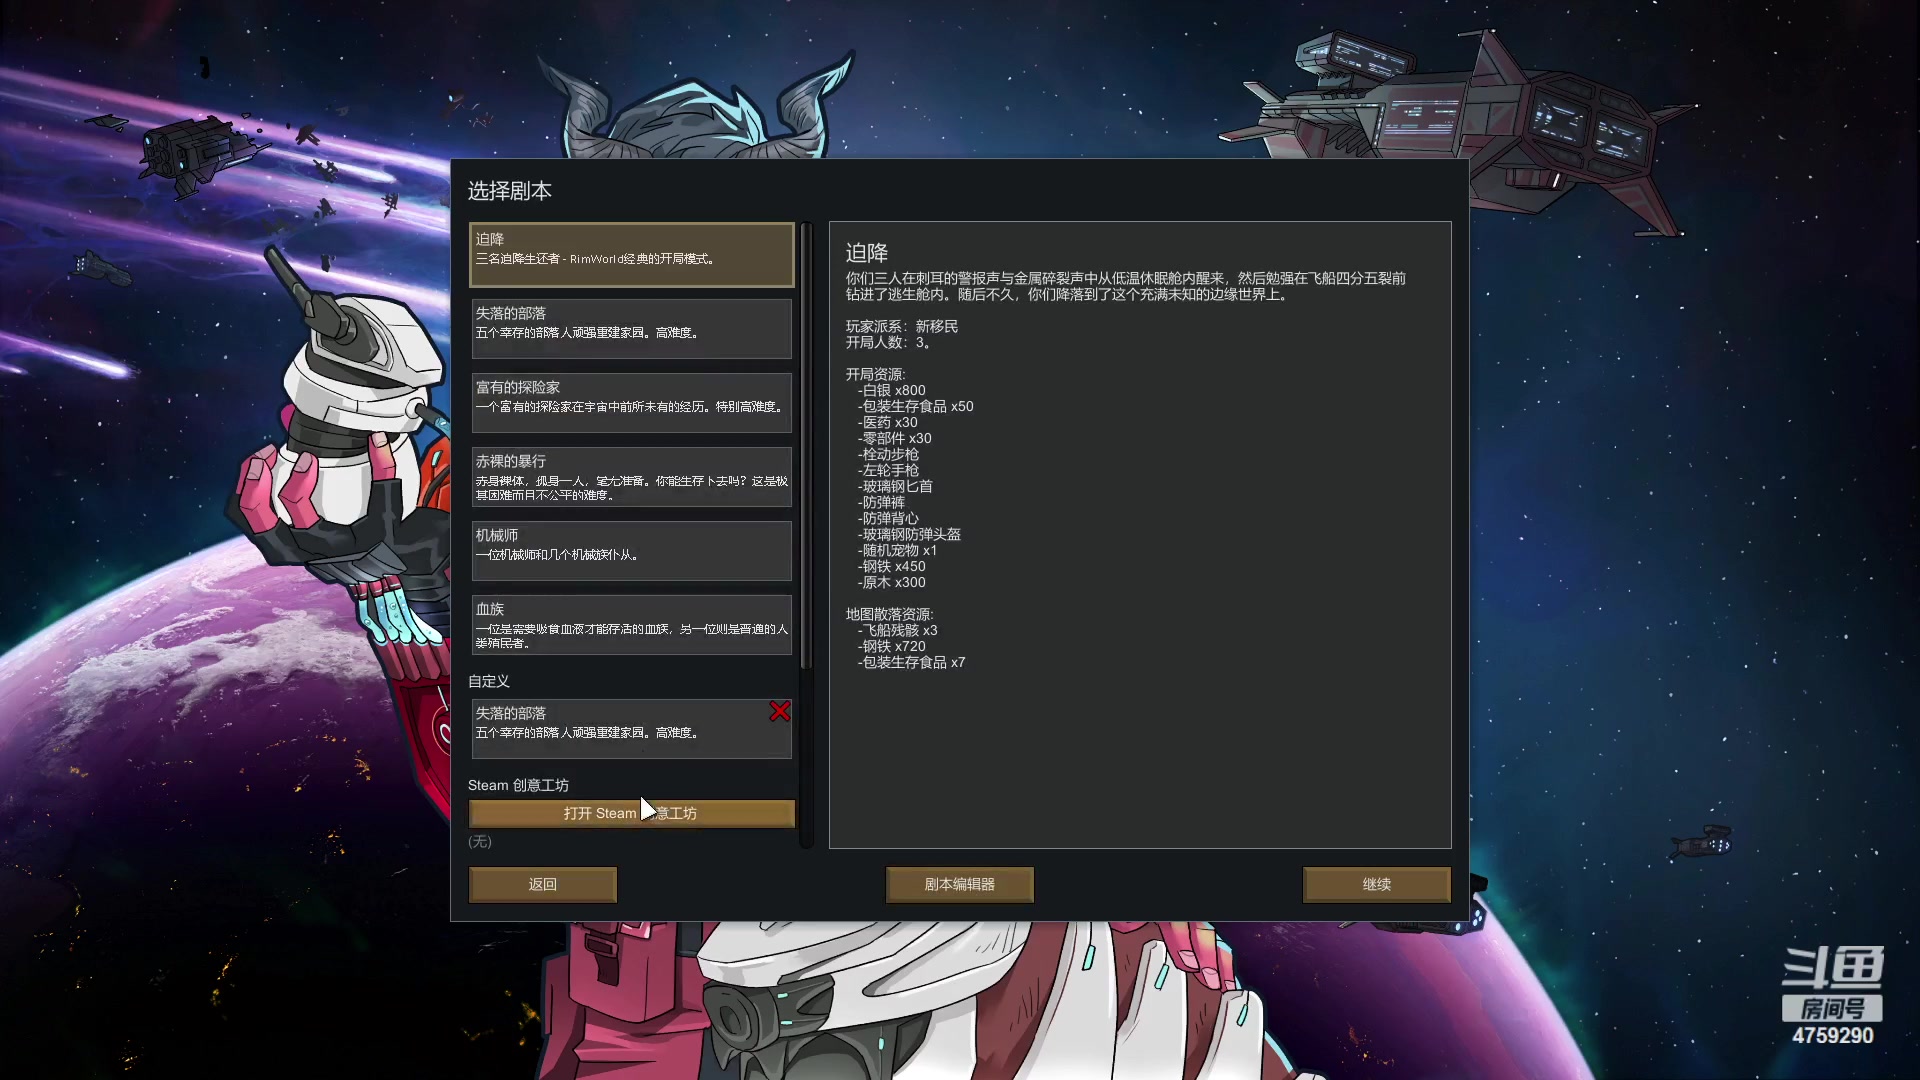Click the 钢铁 x720 entry
Image resolution: width=1920 pixels, height=1080 pixels.
[892, 646]
